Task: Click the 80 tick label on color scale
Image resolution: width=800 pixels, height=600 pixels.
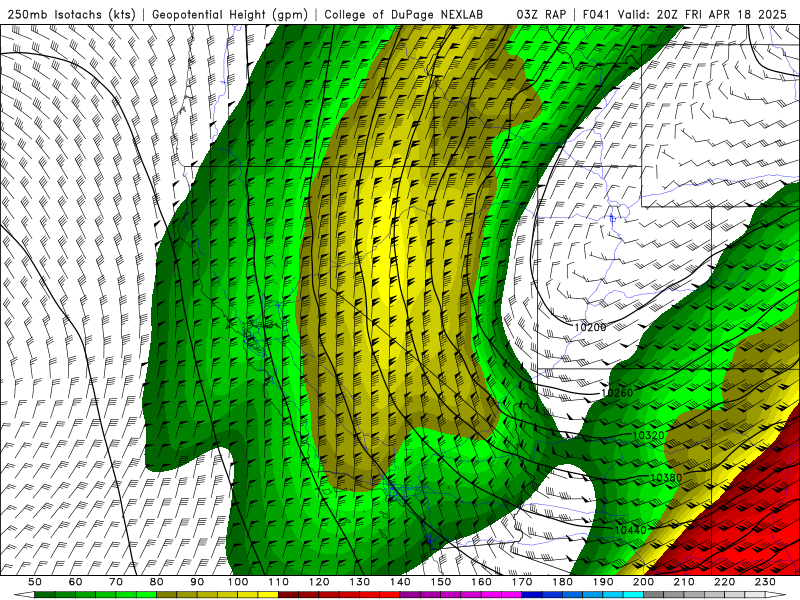Action: pyautogui.click(x=157, y=582)
